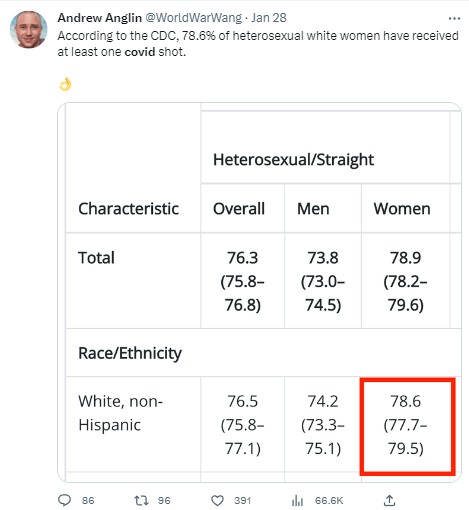Click the tweet text about CDC statistics
Image resolution: width=469 pixels, height=510 pixels.
pyautogui.click(x=258, y=44)
